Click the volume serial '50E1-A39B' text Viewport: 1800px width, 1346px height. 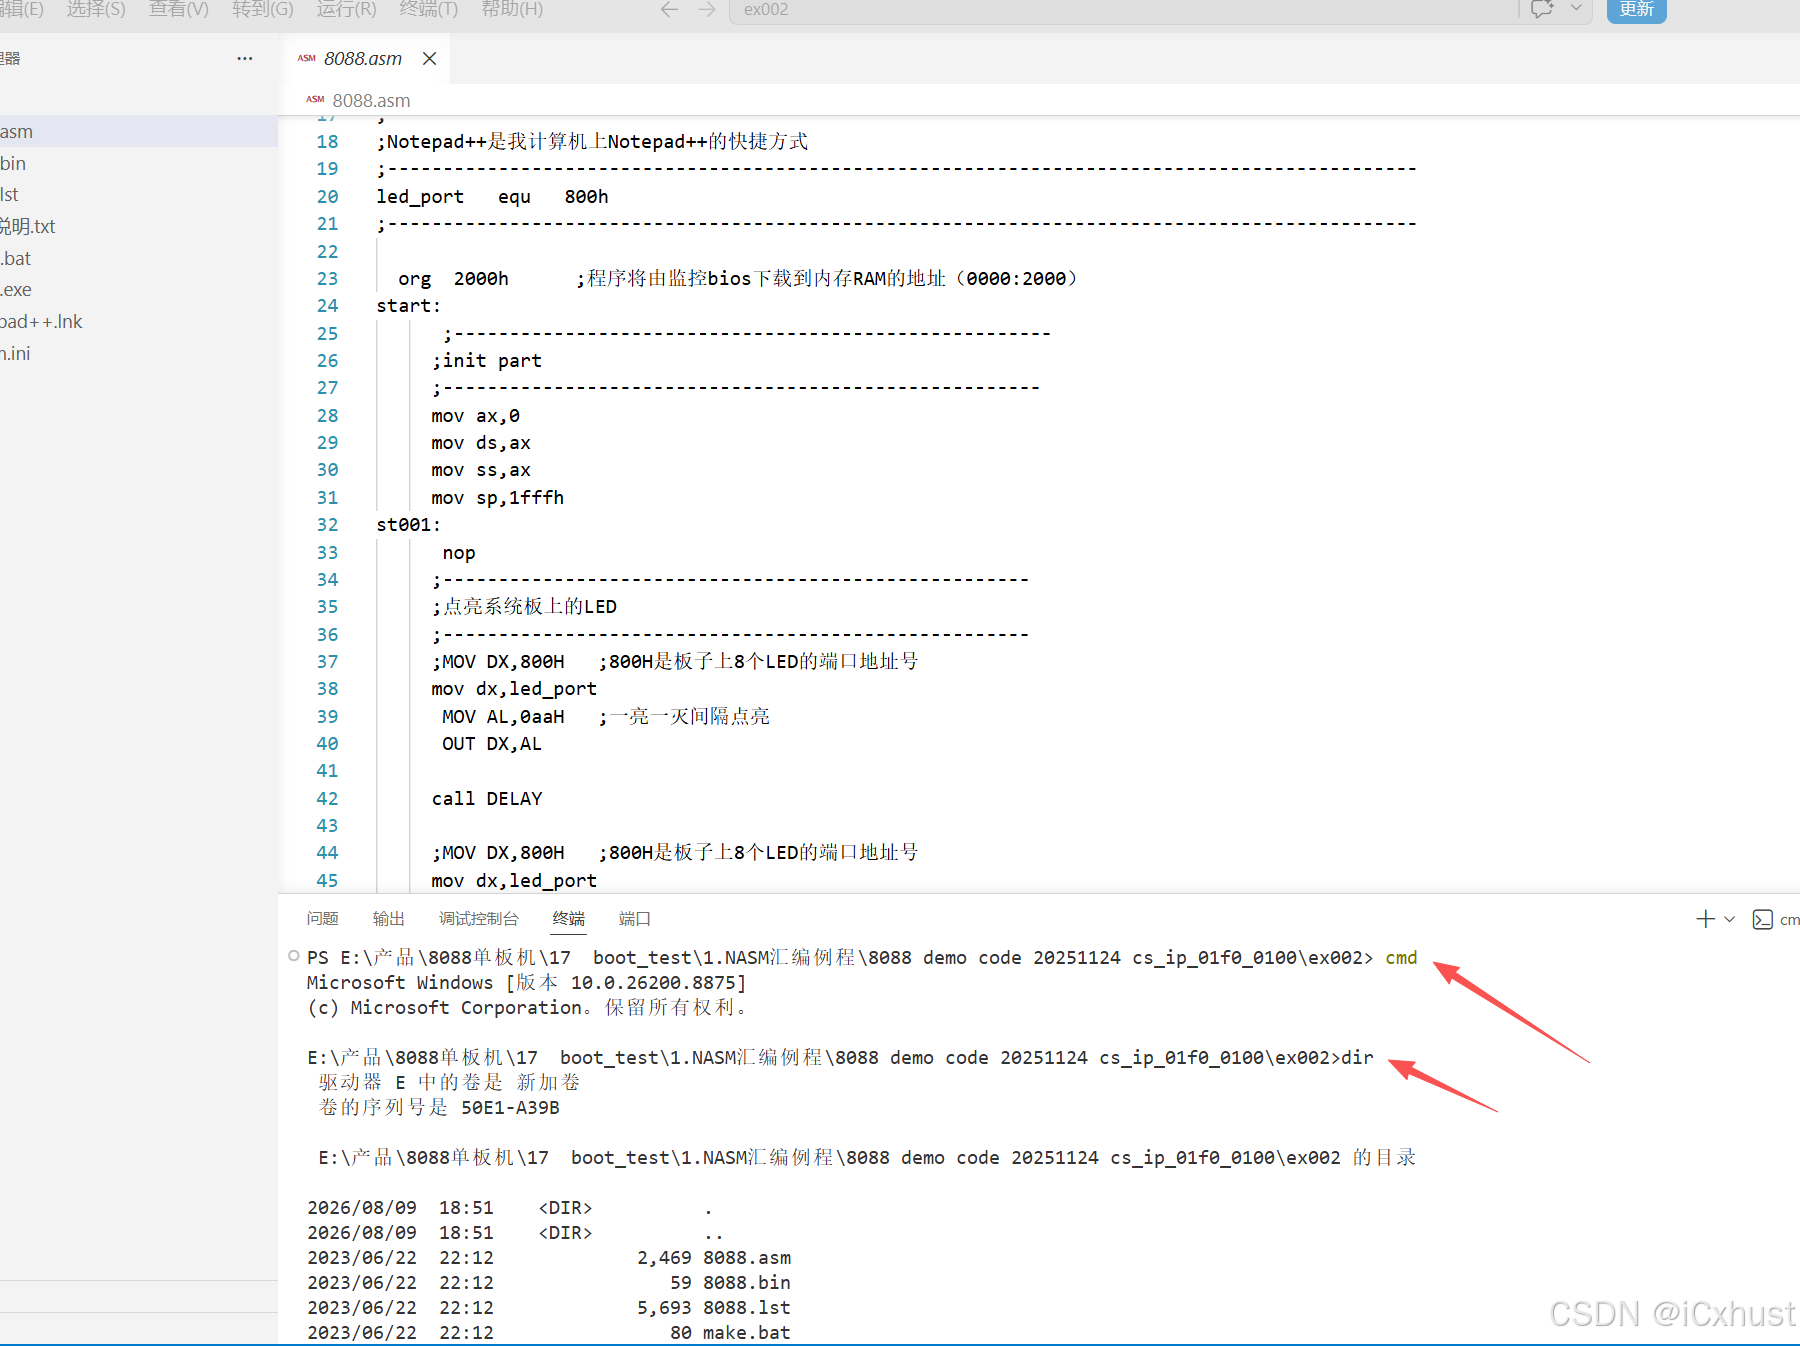pyautogui.click(x=510, y=1108)
